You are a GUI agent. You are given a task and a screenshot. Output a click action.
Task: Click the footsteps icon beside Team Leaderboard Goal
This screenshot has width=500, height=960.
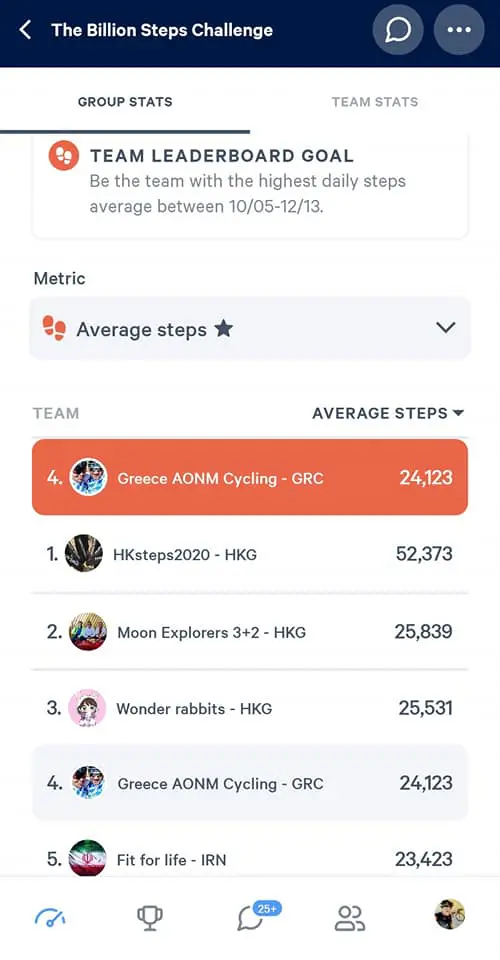click(x=64, y=156)
